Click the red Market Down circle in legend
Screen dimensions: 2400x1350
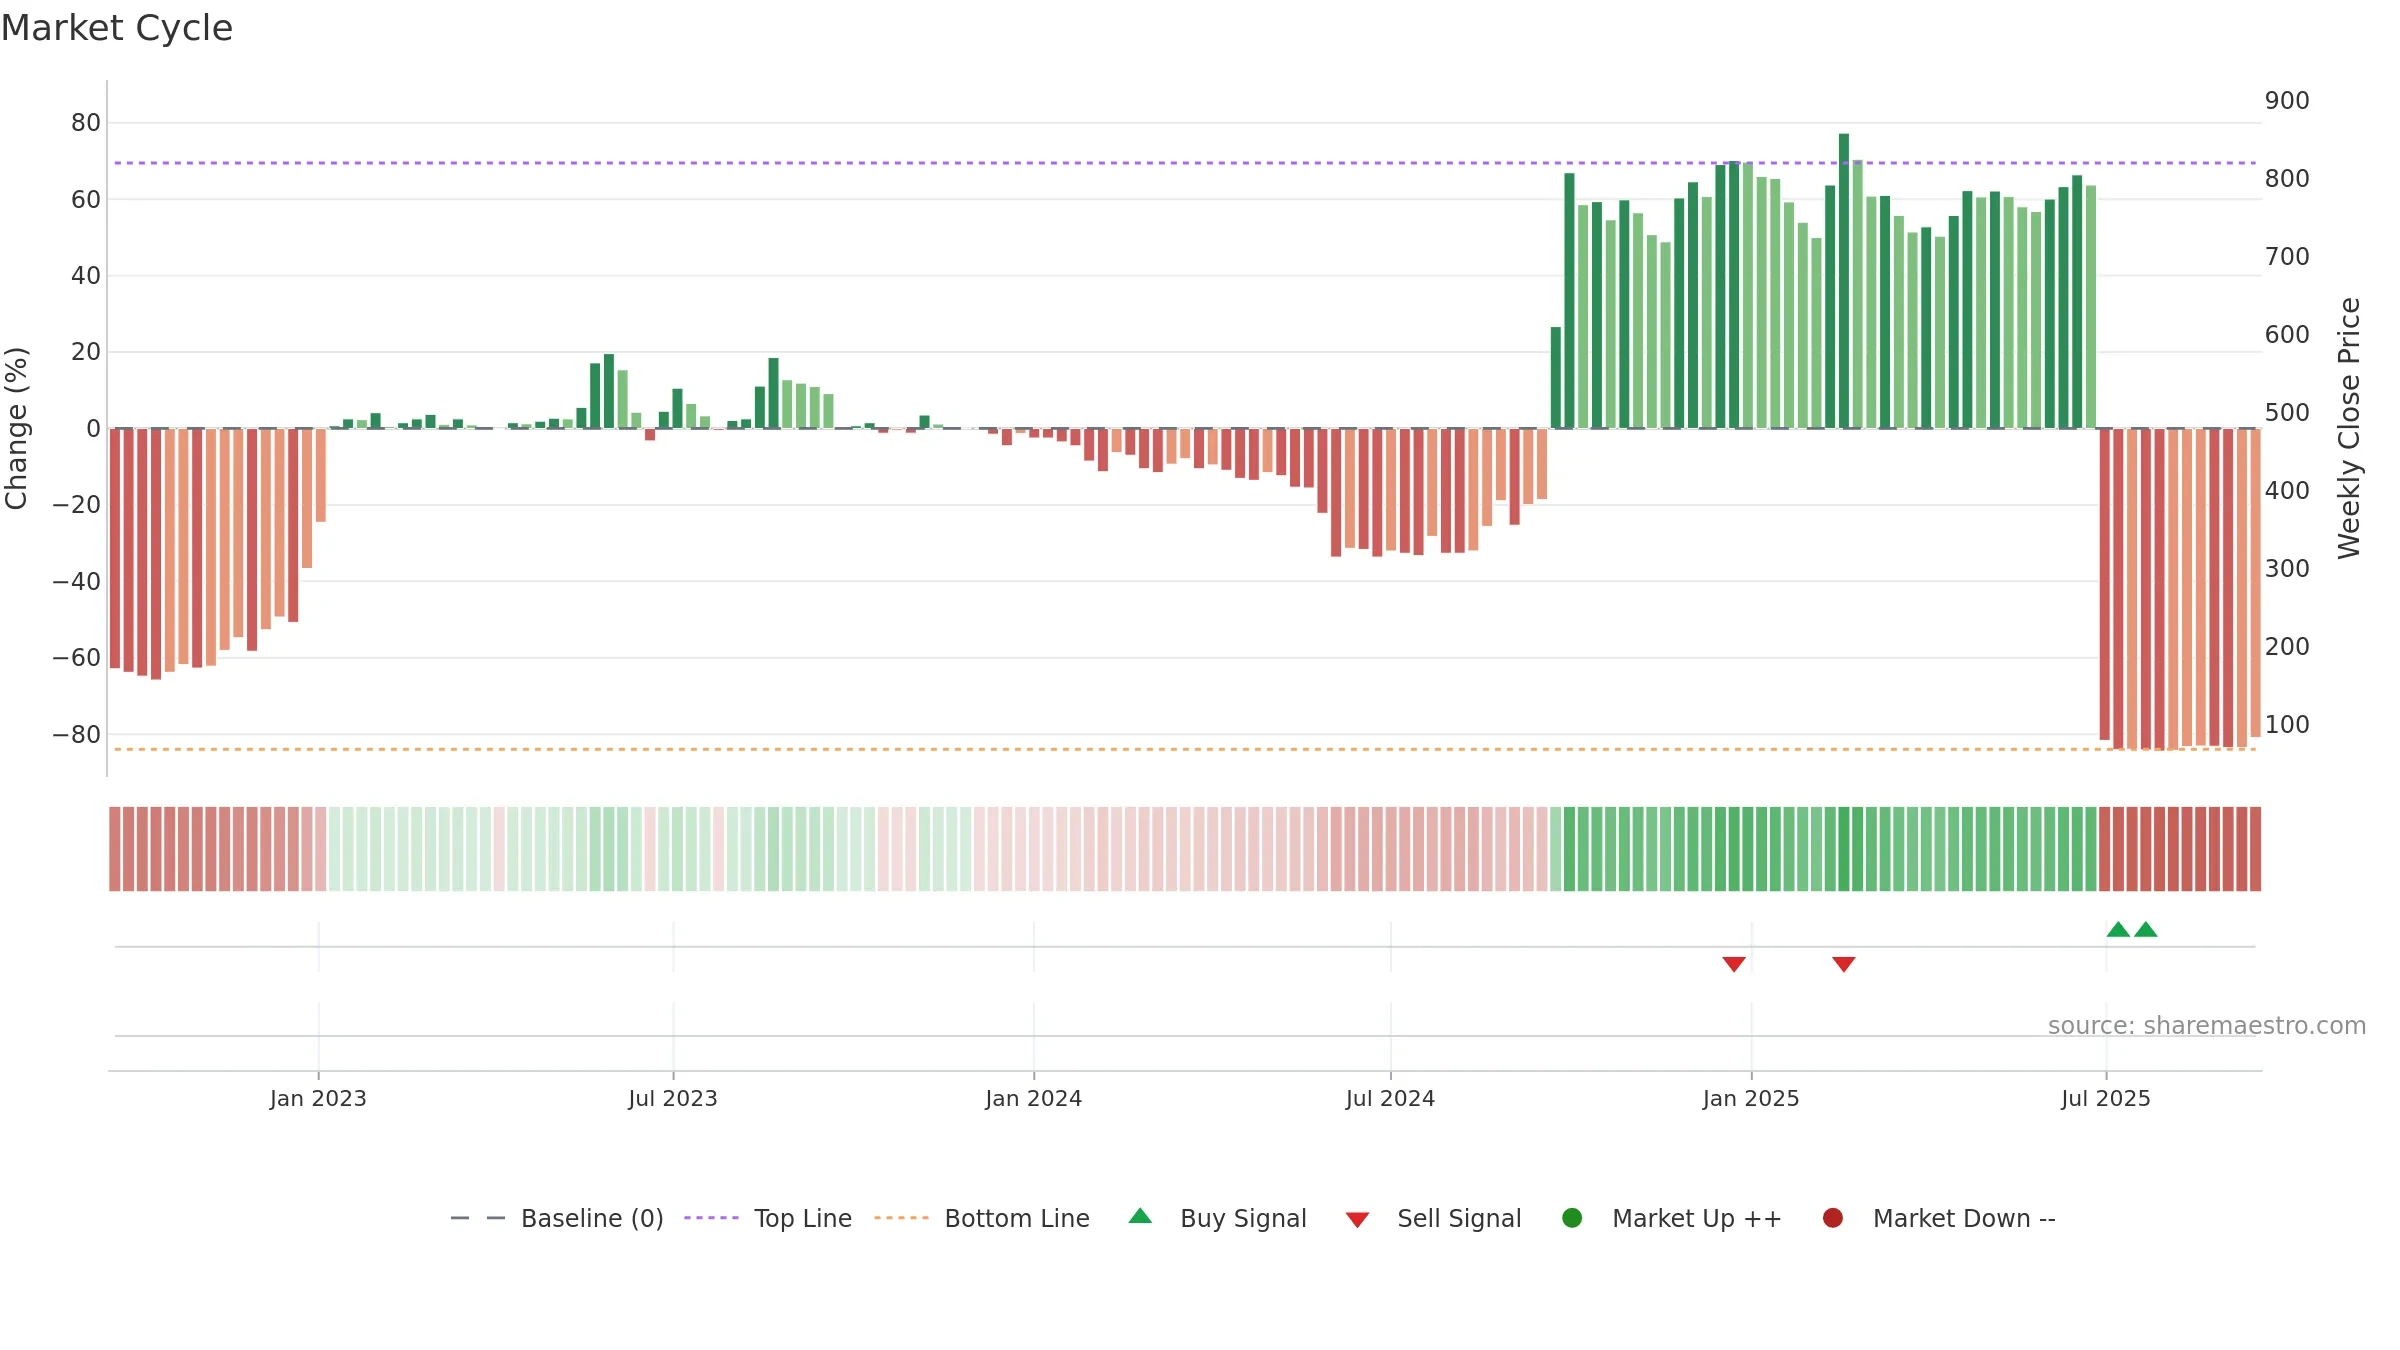(x=1833, y=1218)
